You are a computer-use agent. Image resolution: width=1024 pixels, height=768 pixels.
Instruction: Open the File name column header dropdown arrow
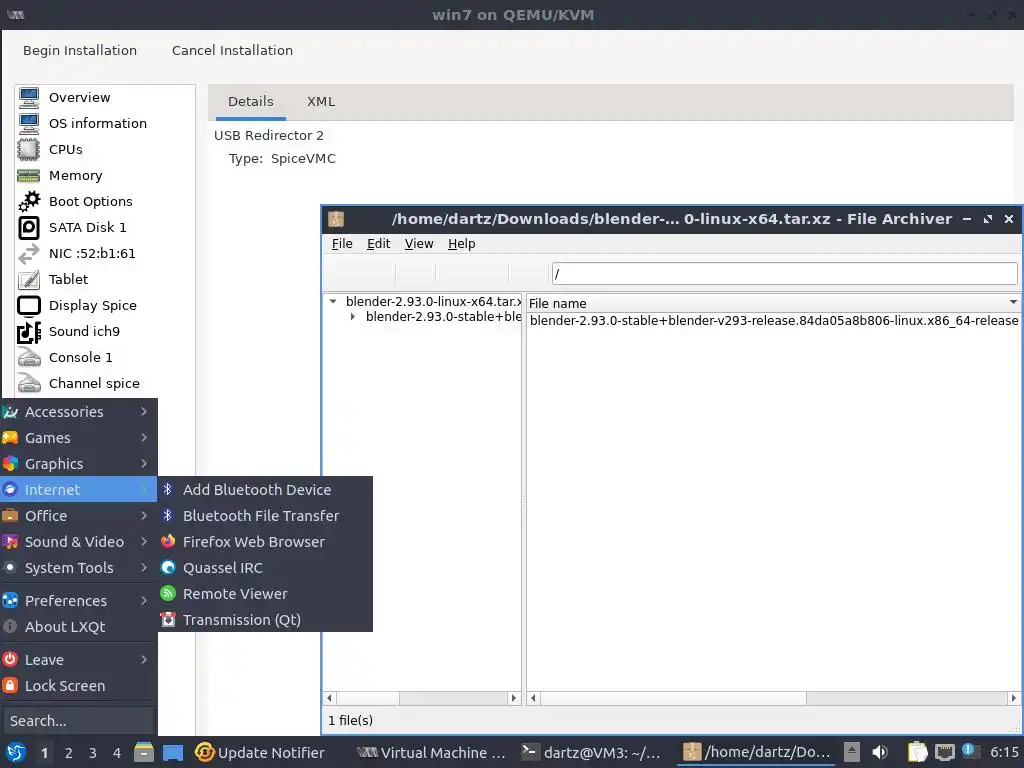click(x=1013, y=302)
